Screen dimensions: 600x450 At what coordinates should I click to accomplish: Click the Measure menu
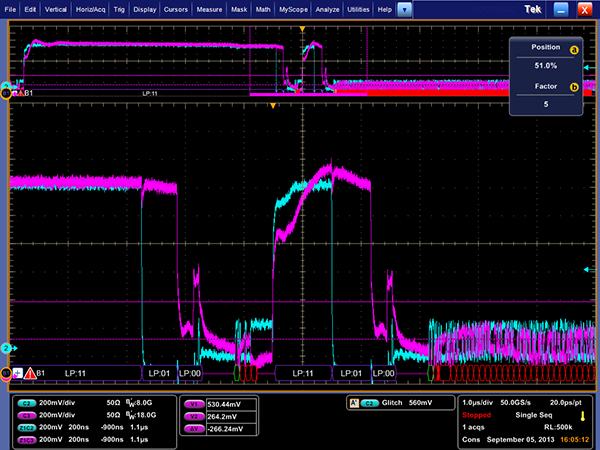(209, 8)
